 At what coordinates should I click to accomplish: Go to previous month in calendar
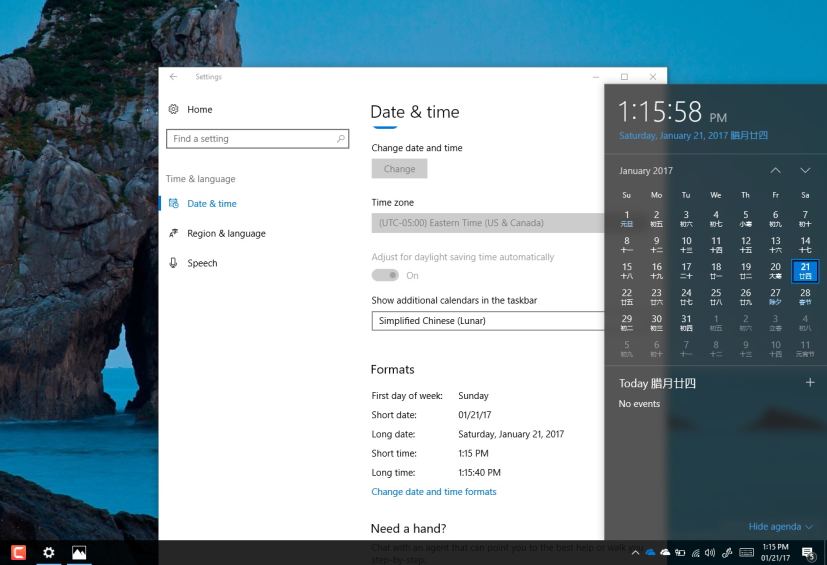click(x=775, y=170)
